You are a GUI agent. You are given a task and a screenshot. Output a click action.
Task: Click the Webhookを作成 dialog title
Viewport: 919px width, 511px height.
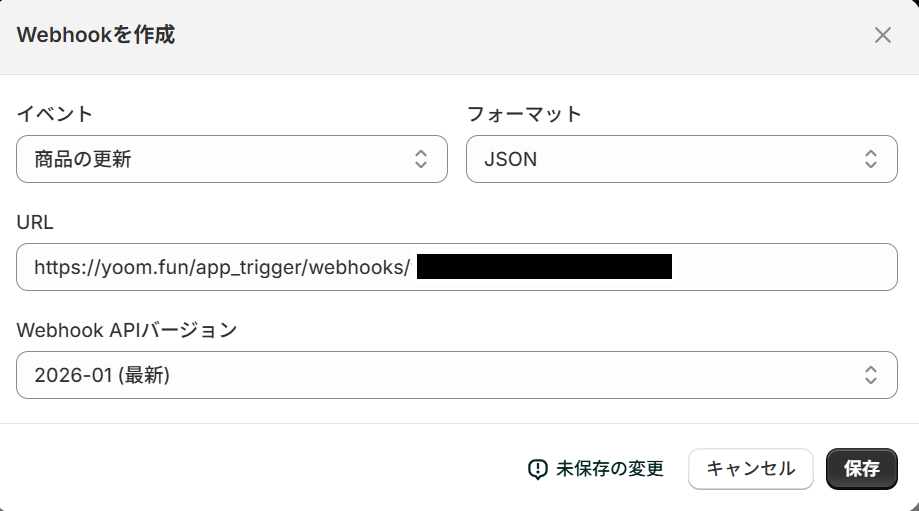(x=96, y=36)
